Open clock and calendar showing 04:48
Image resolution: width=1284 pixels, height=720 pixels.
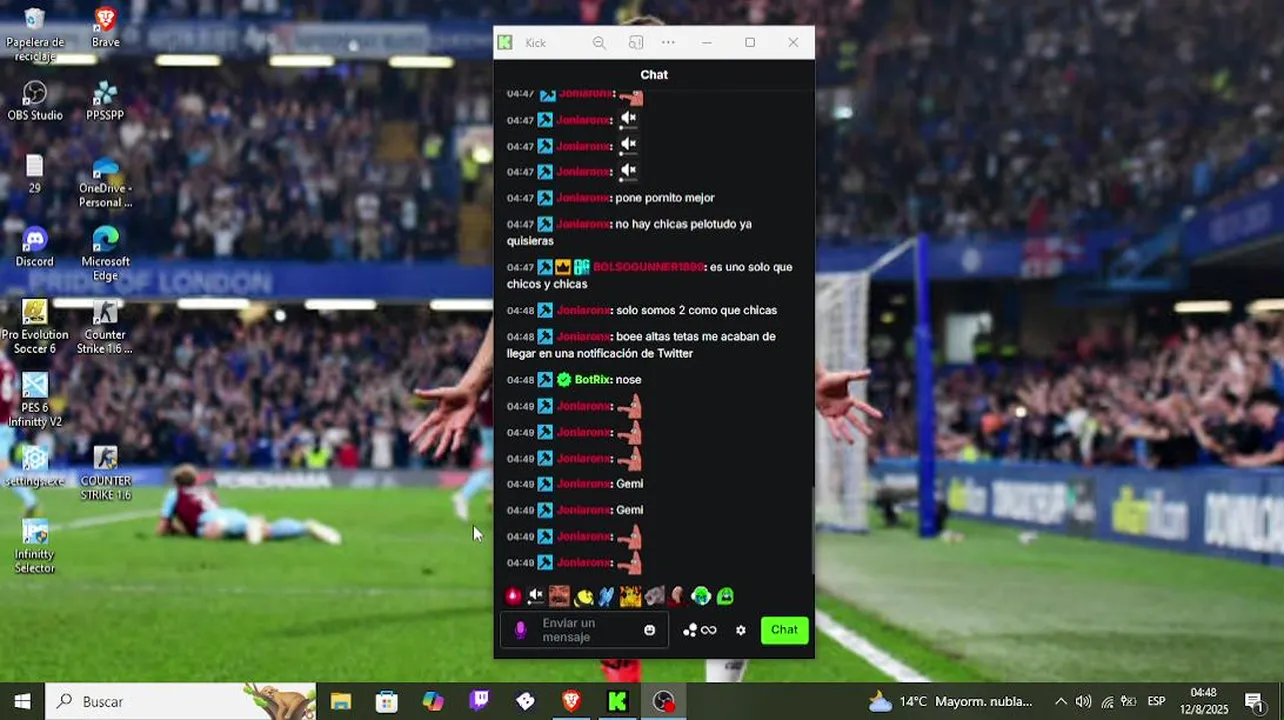coord(1204,701)
